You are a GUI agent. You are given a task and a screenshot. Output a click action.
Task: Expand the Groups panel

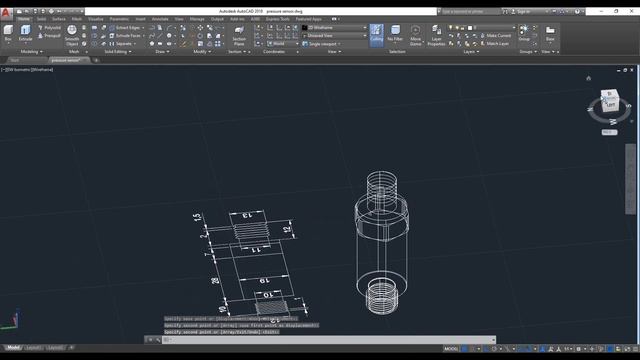click(x=528, y=52)
